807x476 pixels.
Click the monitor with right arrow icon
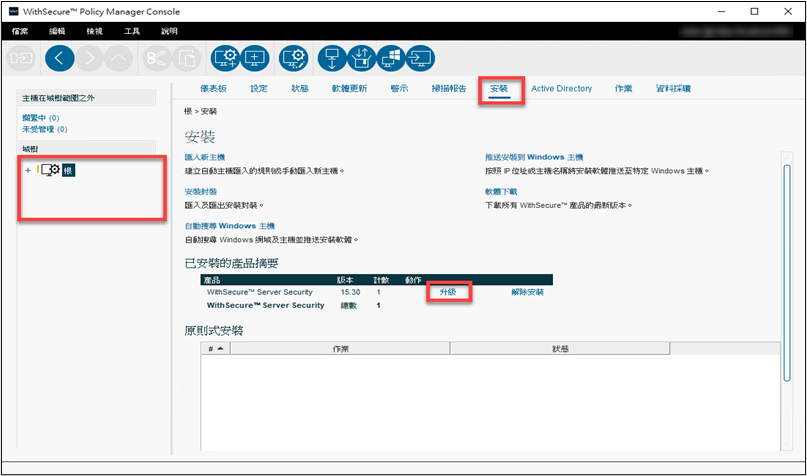[420, 57]
